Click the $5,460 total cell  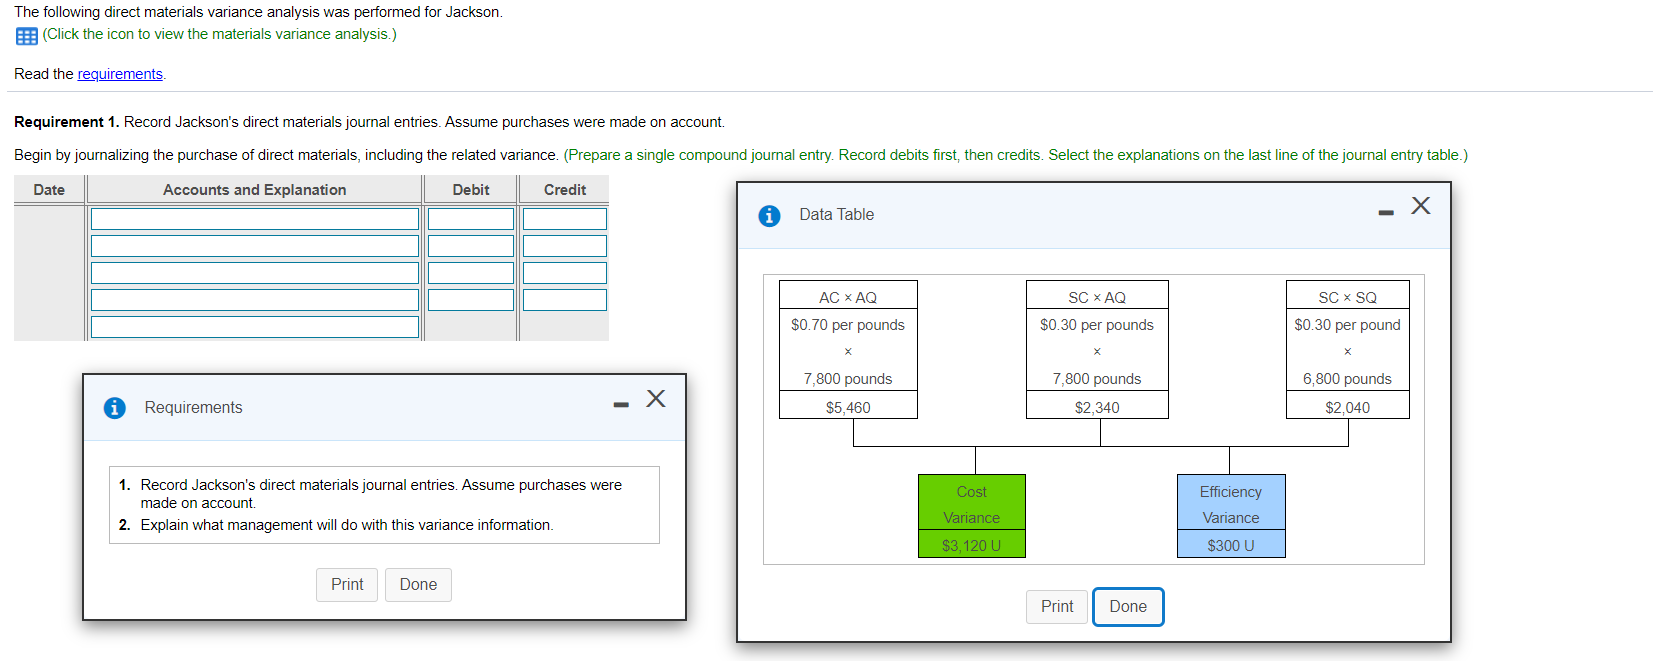[x=848, y=405]
